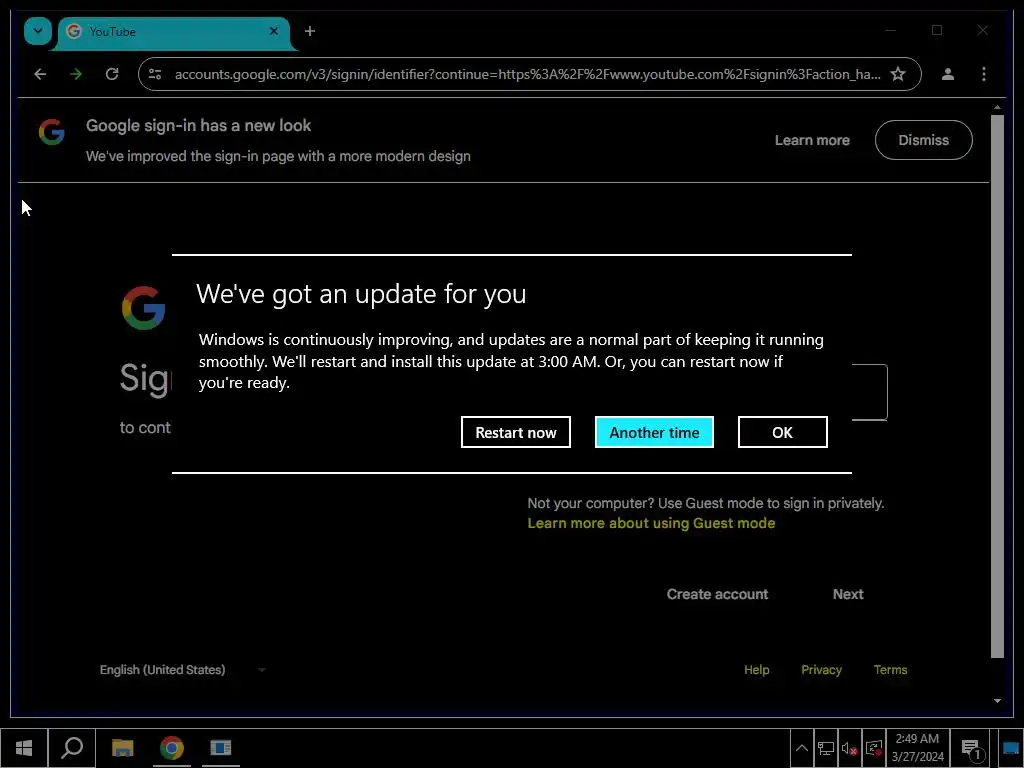Open Learn more in sign-in banner
The height and width of the screenshot is (768, 1024).
(812, 140)
